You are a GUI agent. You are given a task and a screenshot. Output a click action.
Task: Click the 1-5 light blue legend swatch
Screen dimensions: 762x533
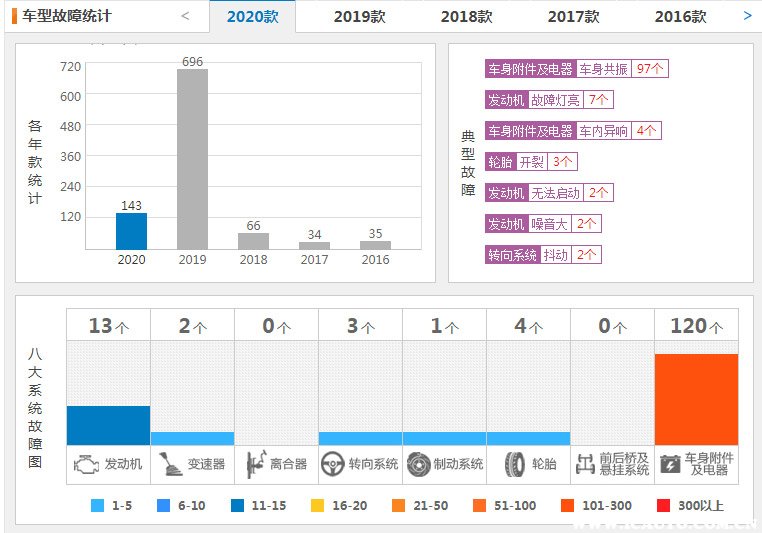click(97, 506)
